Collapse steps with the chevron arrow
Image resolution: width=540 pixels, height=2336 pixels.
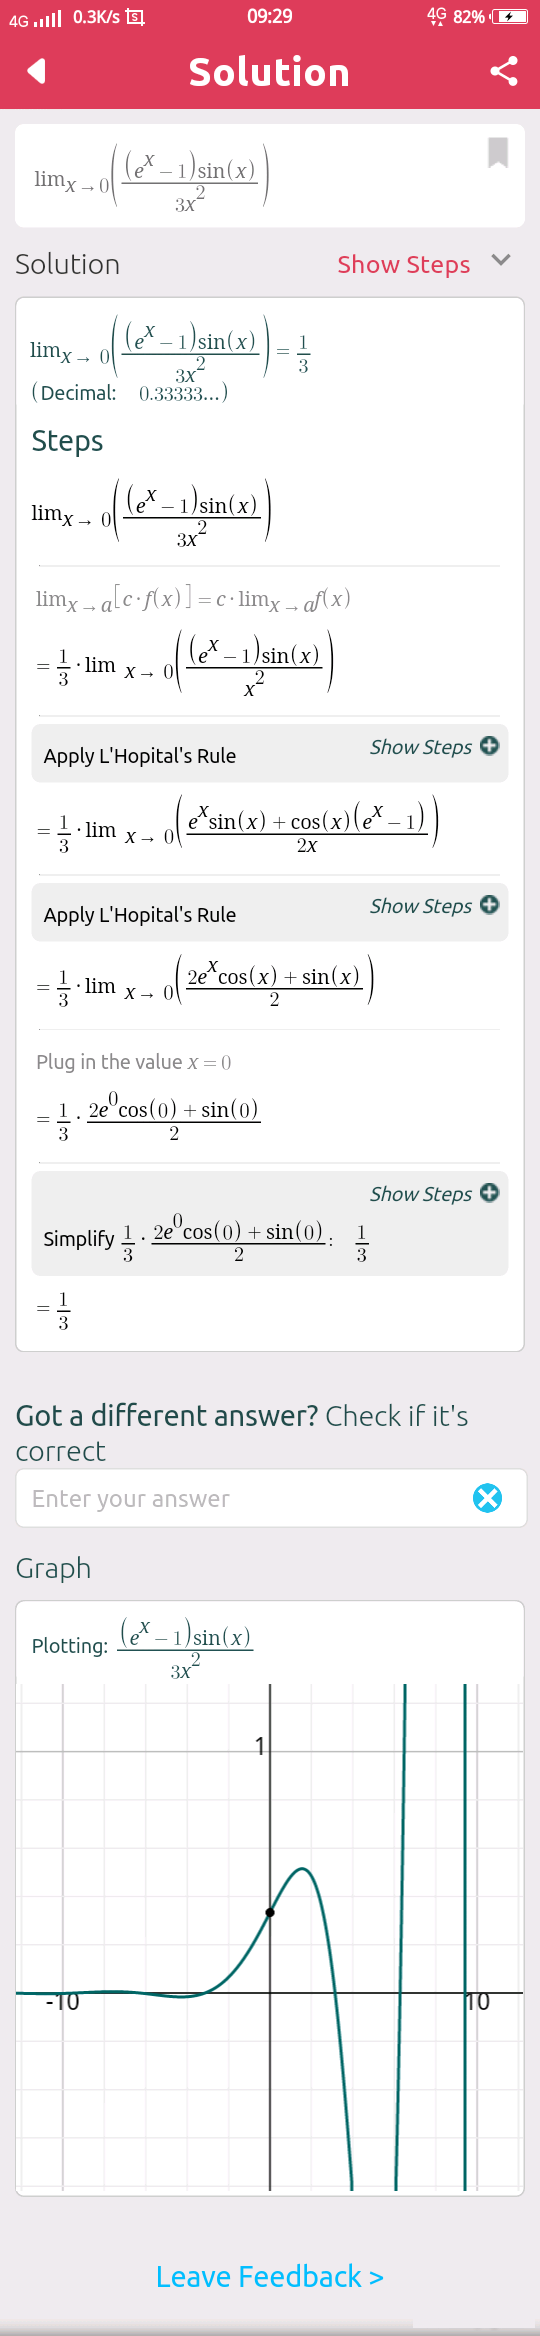(502, 260)
